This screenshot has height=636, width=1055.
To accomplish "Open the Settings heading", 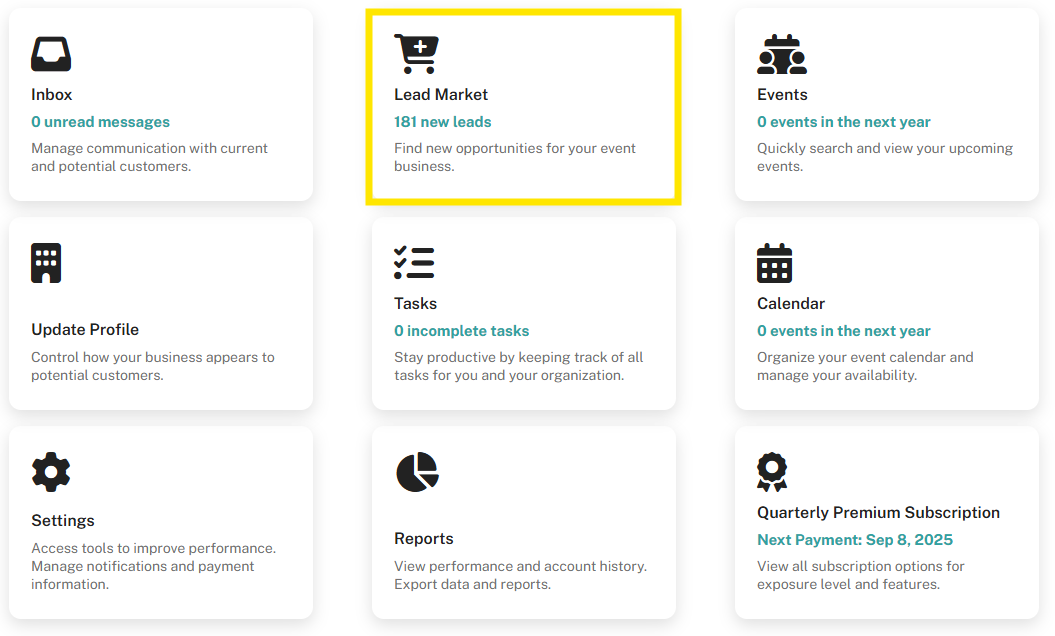I will (63, 521).
